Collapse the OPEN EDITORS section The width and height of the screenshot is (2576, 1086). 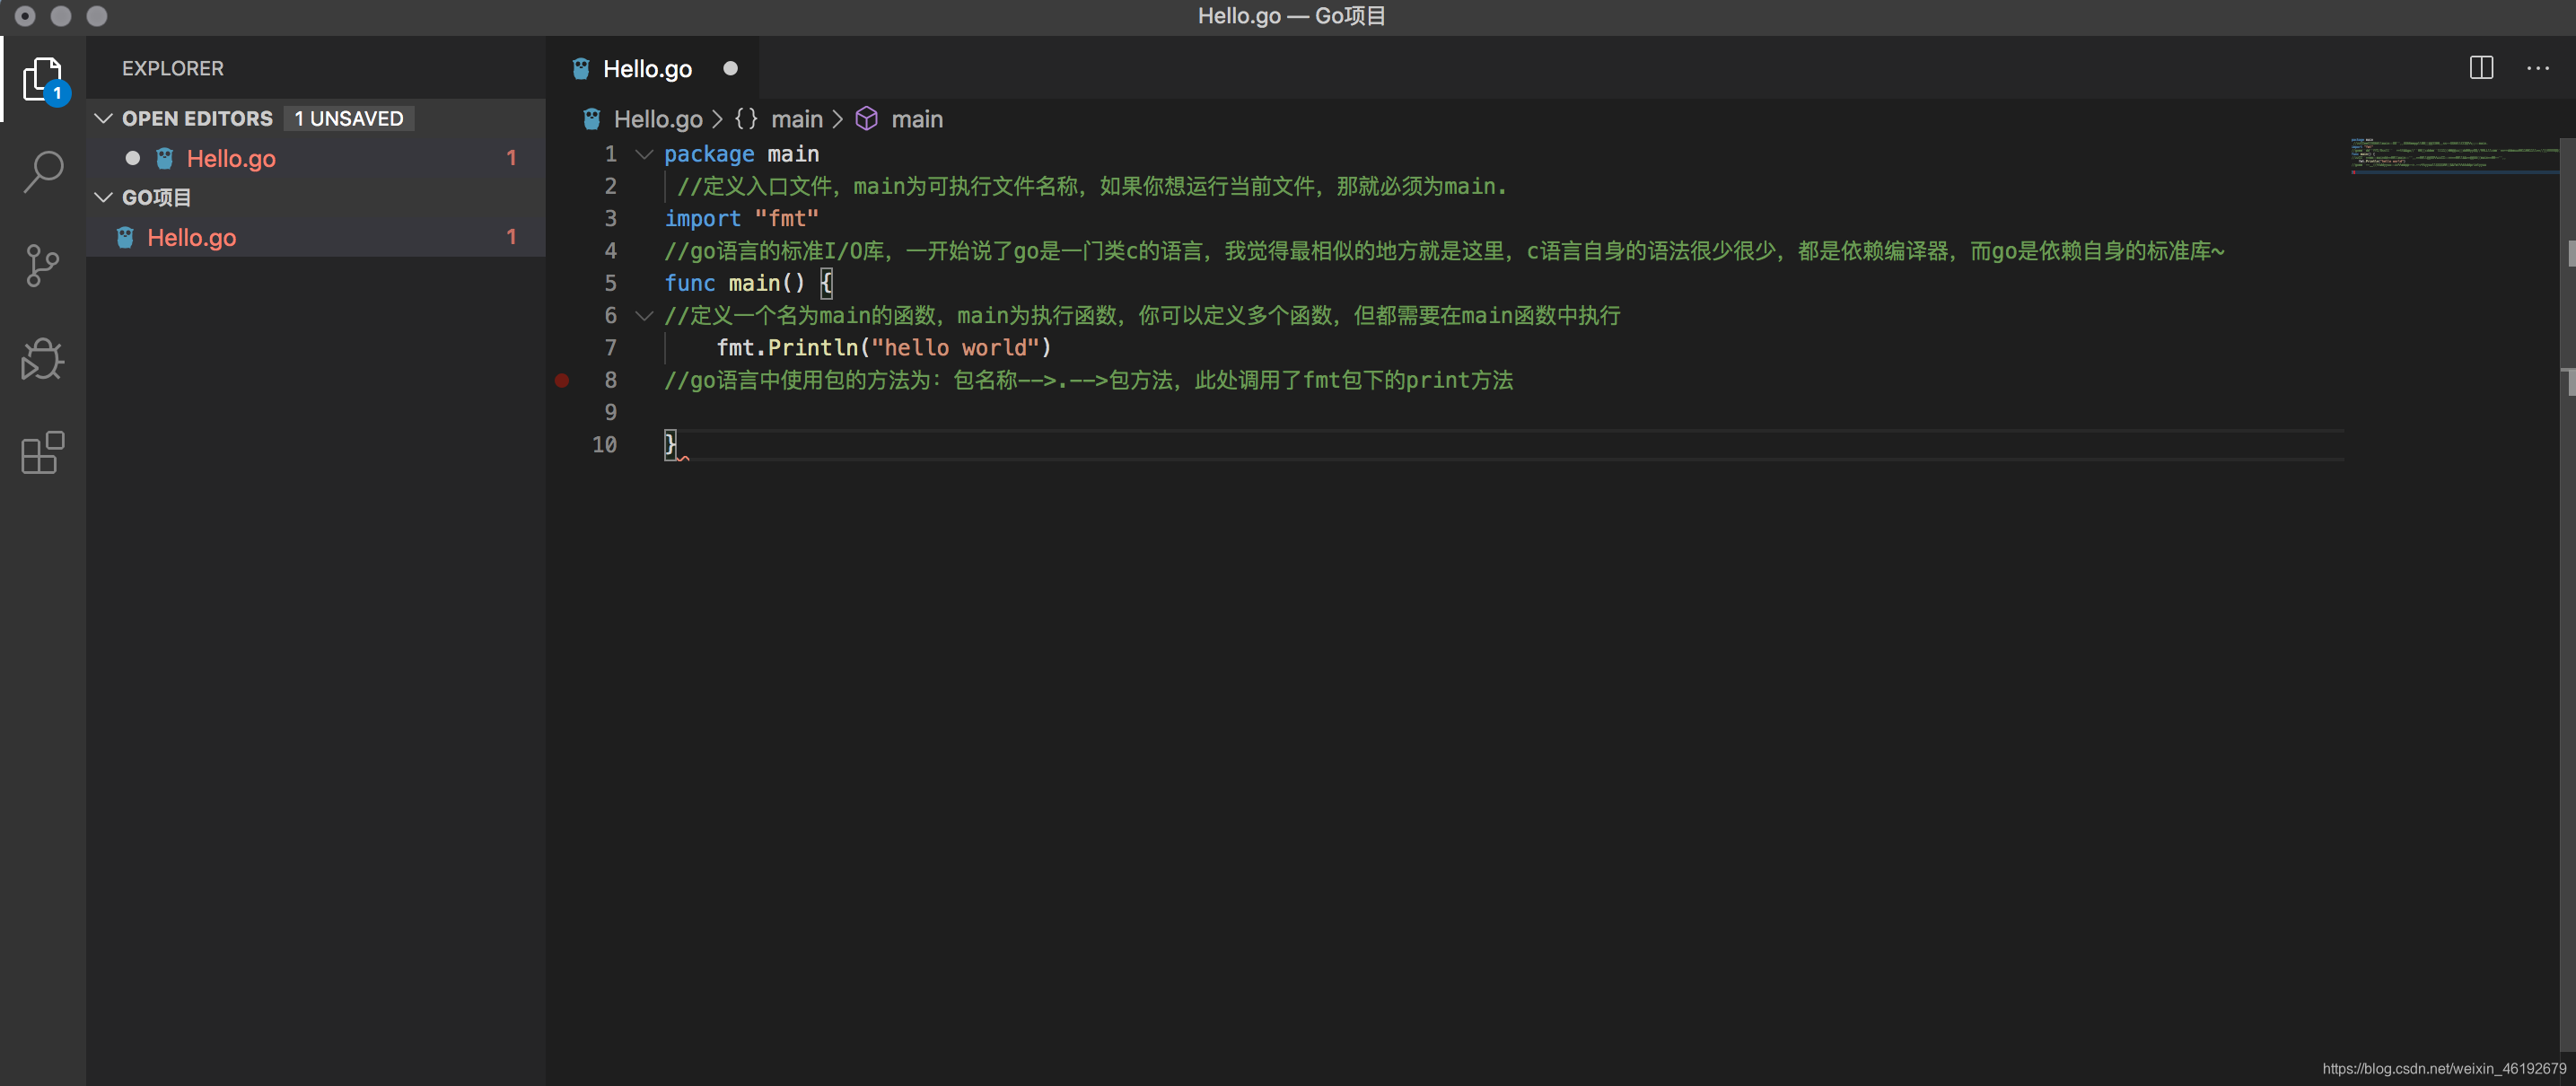(x=103, y=118)
